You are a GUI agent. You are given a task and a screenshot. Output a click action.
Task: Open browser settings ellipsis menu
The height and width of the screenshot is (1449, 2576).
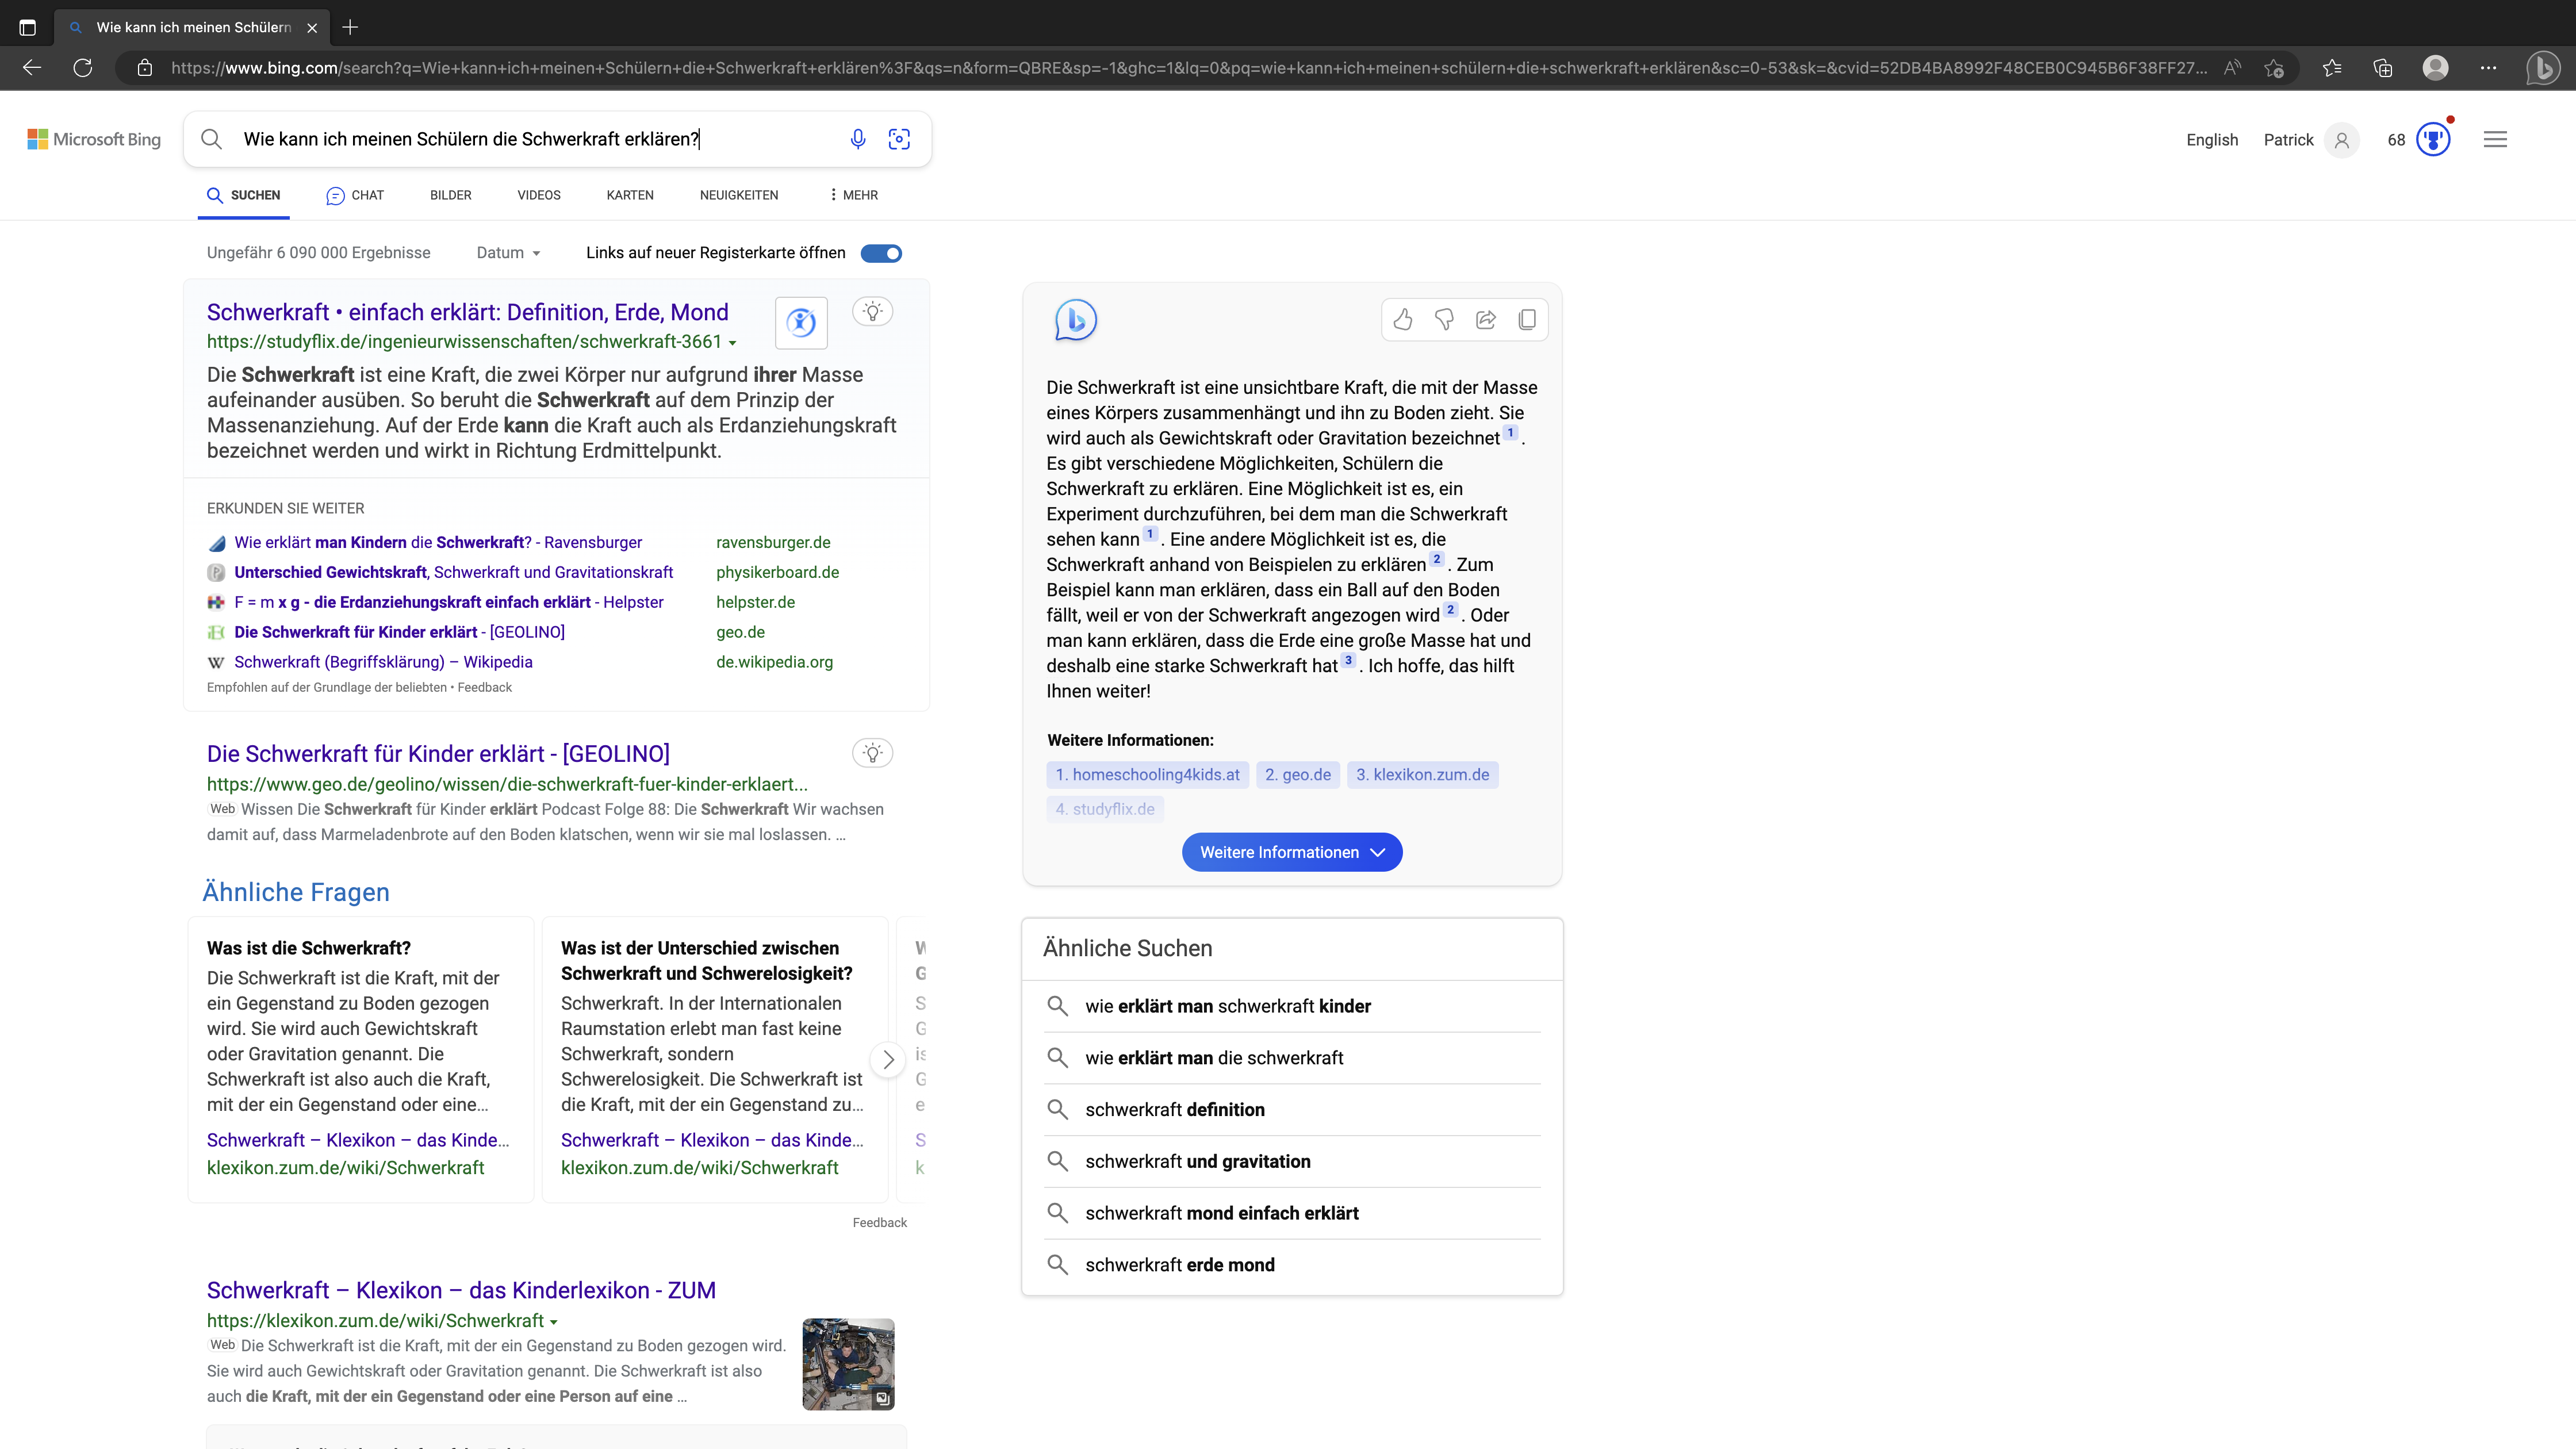2489,68
